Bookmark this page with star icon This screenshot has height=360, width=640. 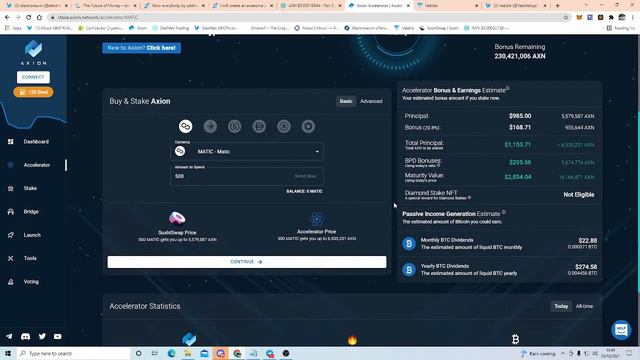pyautogui.click(x=566, y=18)
